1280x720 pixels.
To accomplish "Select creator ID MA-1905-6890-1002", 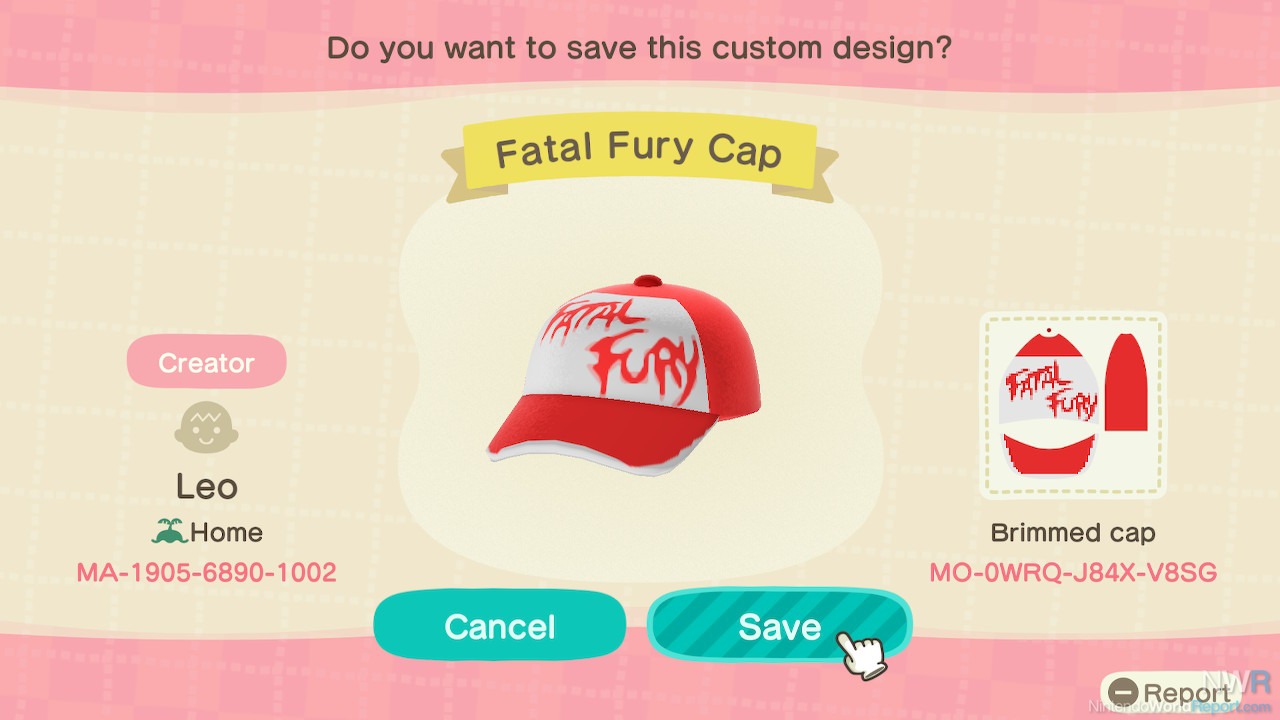I will tap(206, 572).
